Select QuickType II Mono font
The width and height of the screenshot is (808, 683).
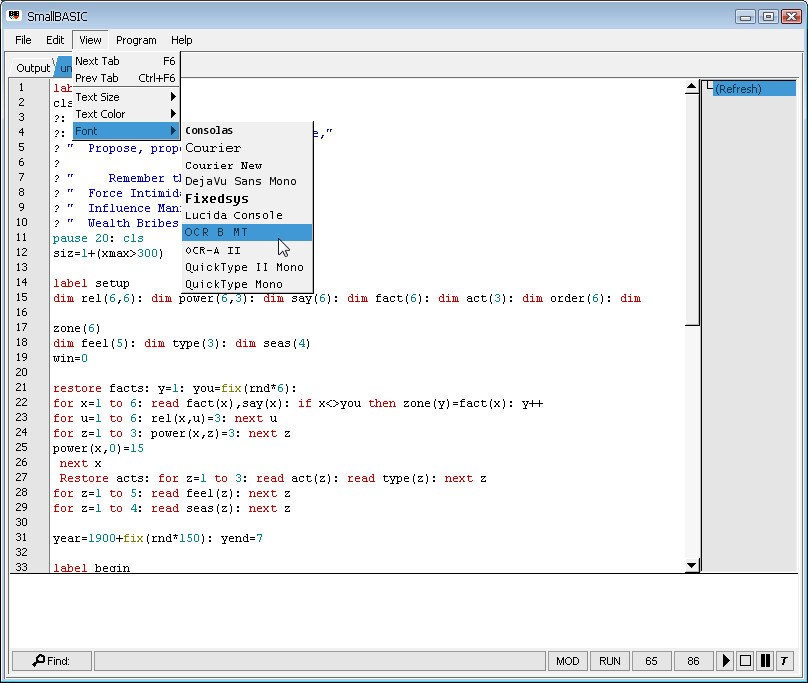pyautogui.click(x=247, y=267)
